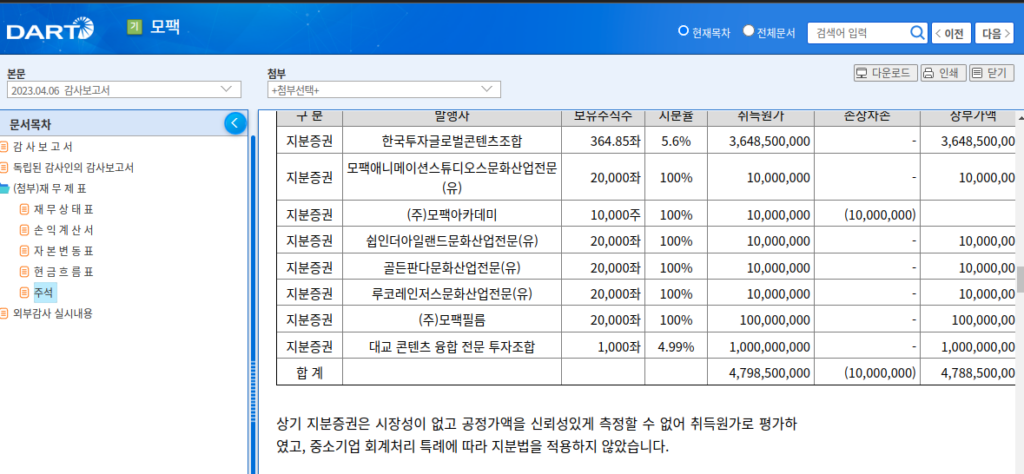Viewport: 1024px width, 474px height.
Task: Click the 감사보고서 document icon
Action: [x=4, y=147]
